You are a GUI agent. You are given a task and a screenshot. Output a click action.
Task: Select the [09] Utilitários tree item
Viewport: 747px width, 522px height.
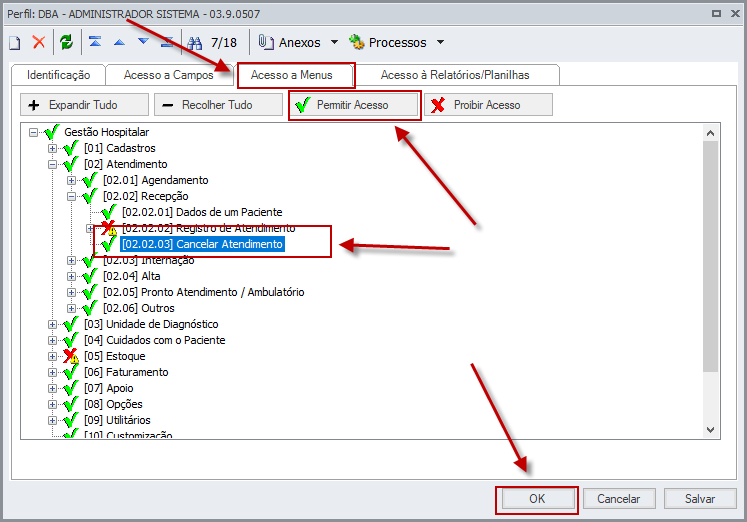point(117,420)
